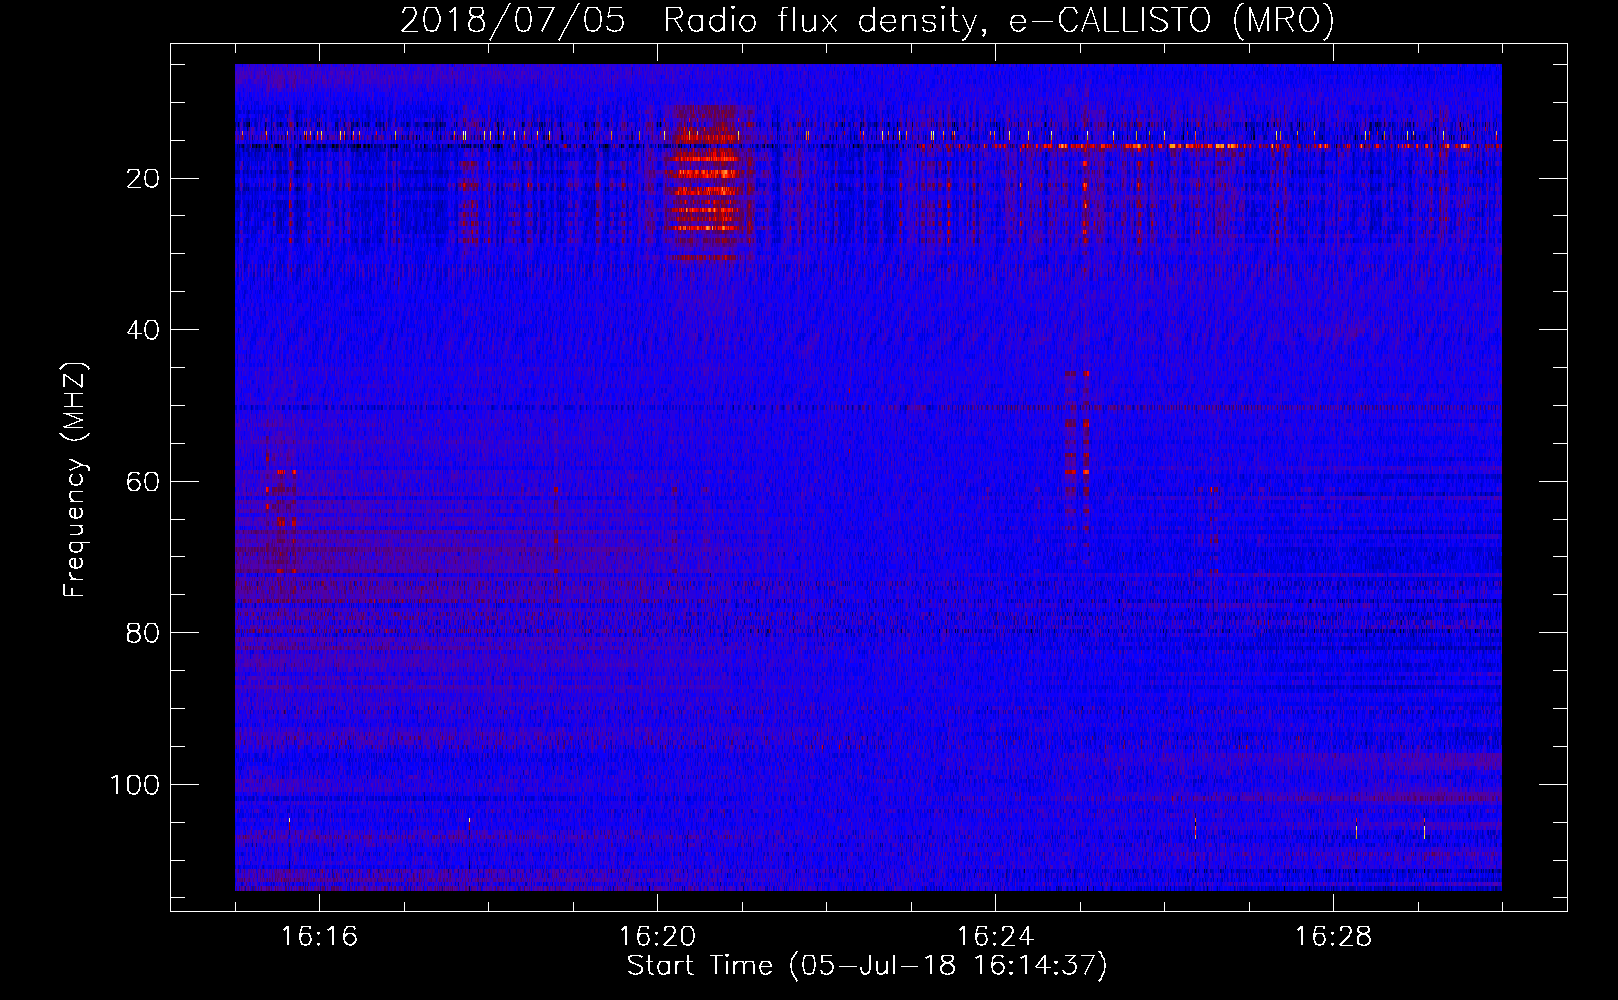
Task: Click the 20 MHz frequency tick label
Action: click(x=143, y=179)
